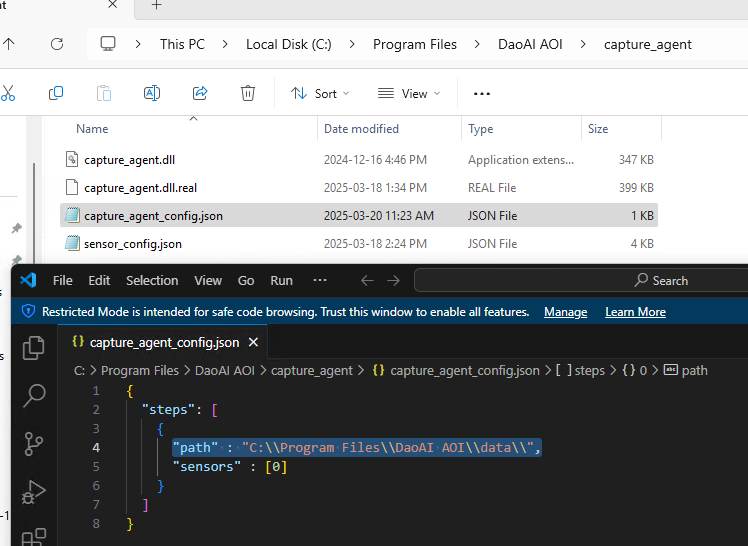The image size is (748, 546).
Task: Select the capture_agent.dll.real file name
Action: pos(140,188)
